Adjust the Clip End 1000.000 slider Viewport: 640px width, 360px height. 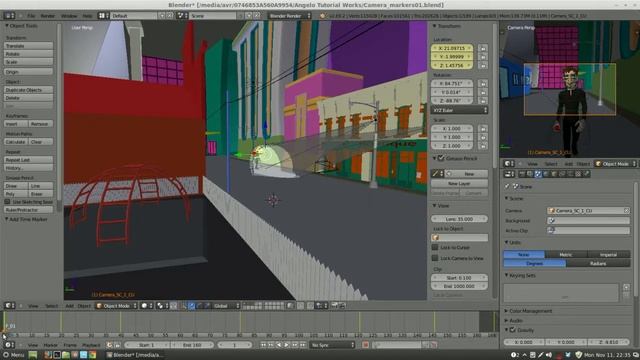pos(459,287)
